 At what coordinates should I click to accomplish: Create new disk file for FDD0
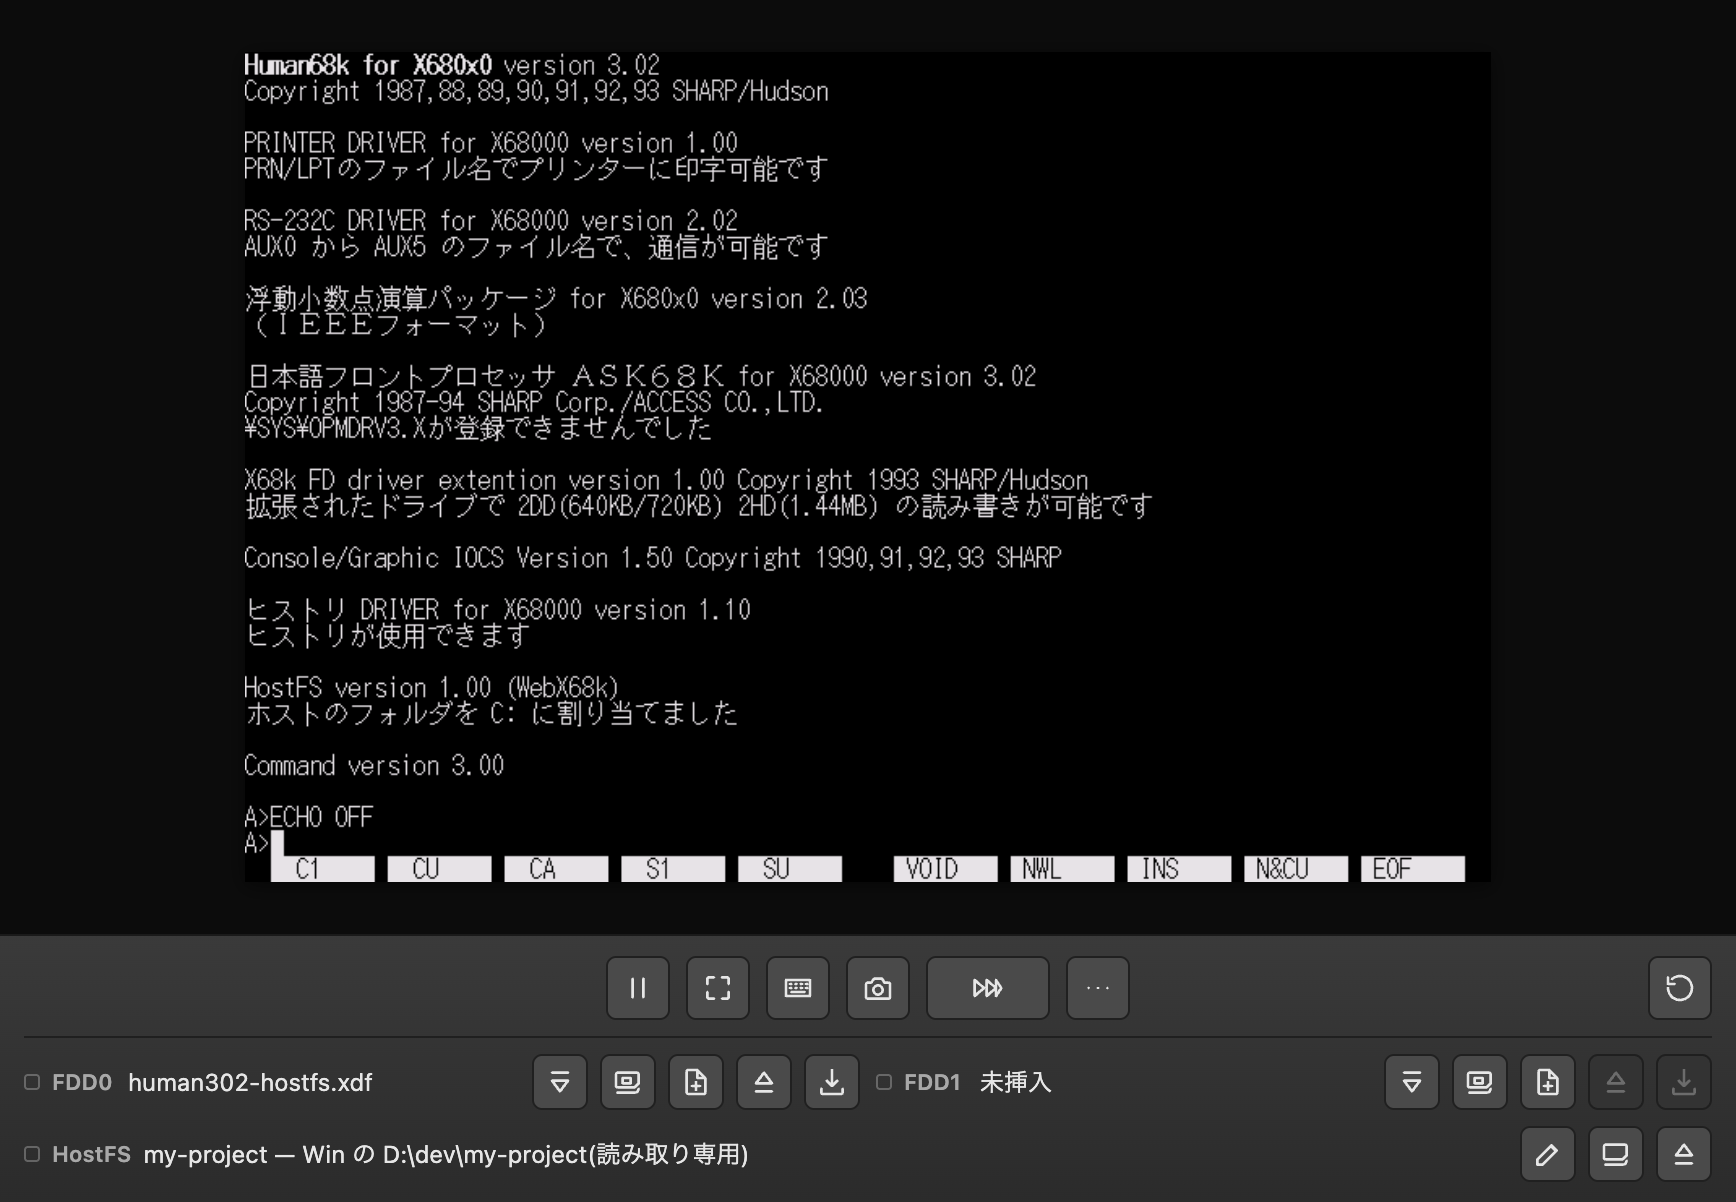tap(696, 1082)
